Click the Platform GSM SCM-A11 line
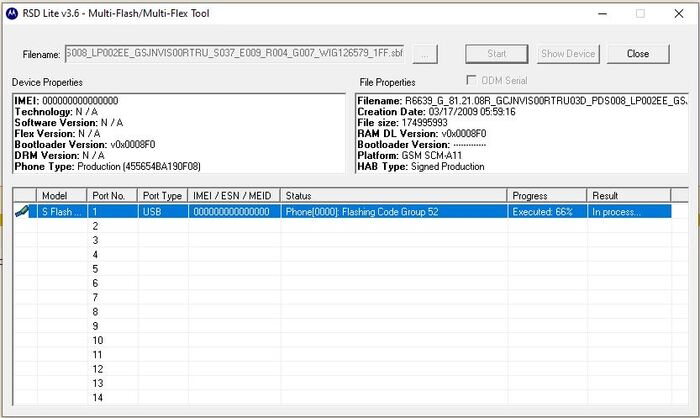700x418 pixels. tap(409, 155)
